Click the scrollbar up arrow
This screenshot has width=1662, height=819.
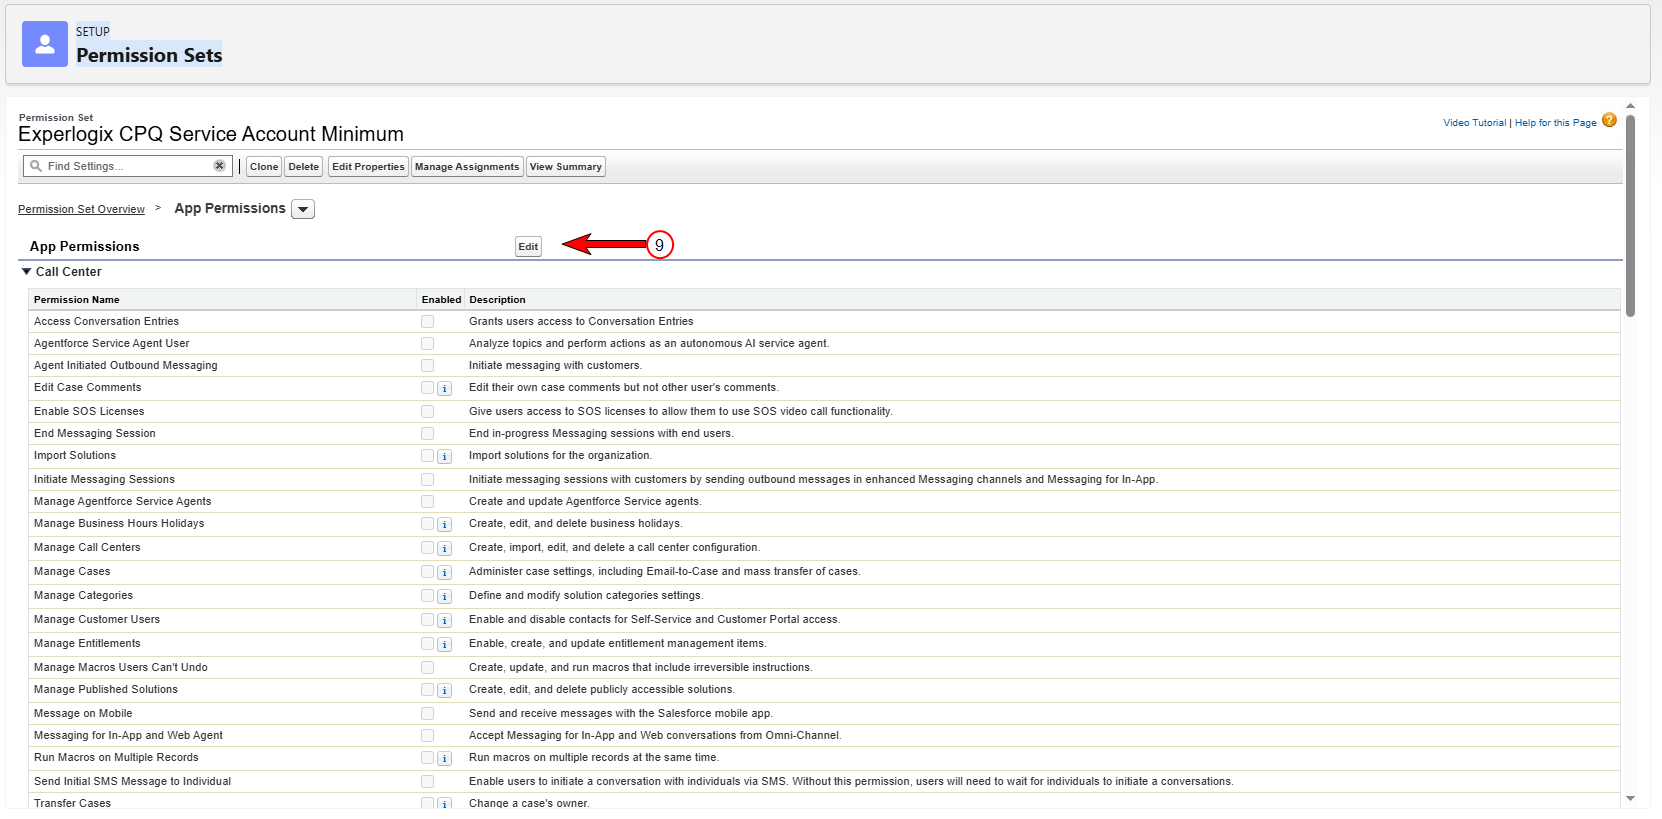pyautogui.click(x=1631, y=105)
